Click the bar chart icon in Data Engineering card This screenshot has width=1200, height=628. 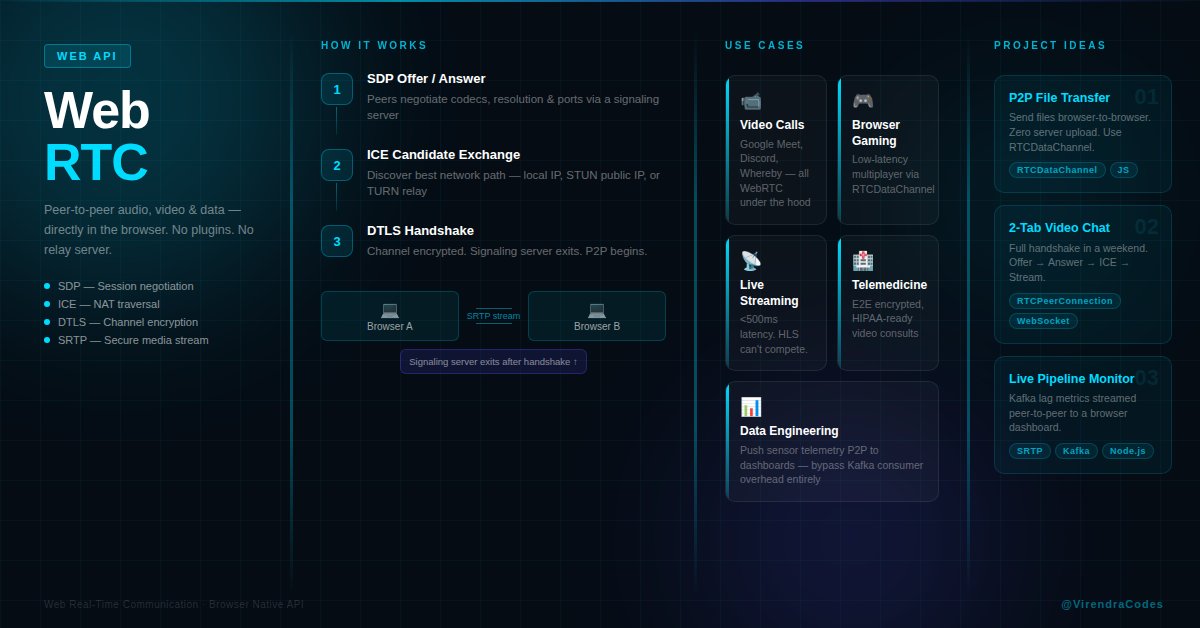point(751,407)
